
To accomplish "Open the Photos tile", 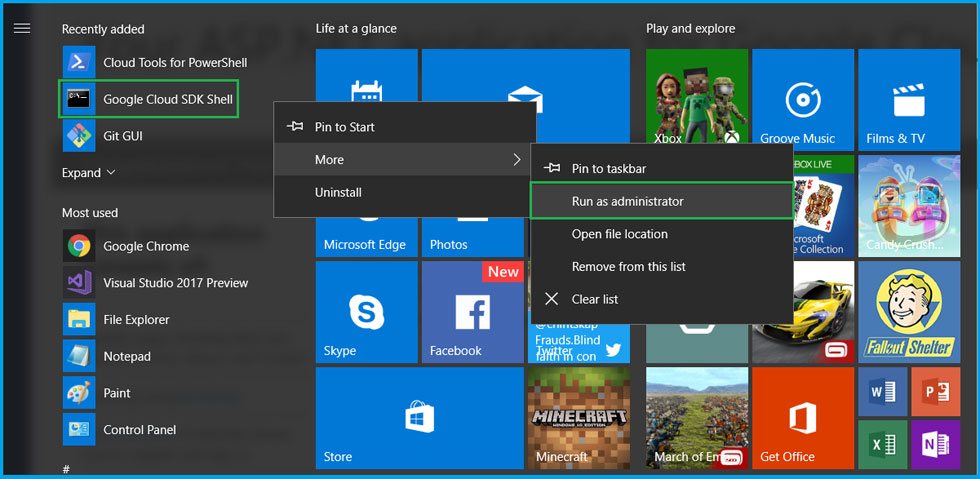I will pos(472,238).
